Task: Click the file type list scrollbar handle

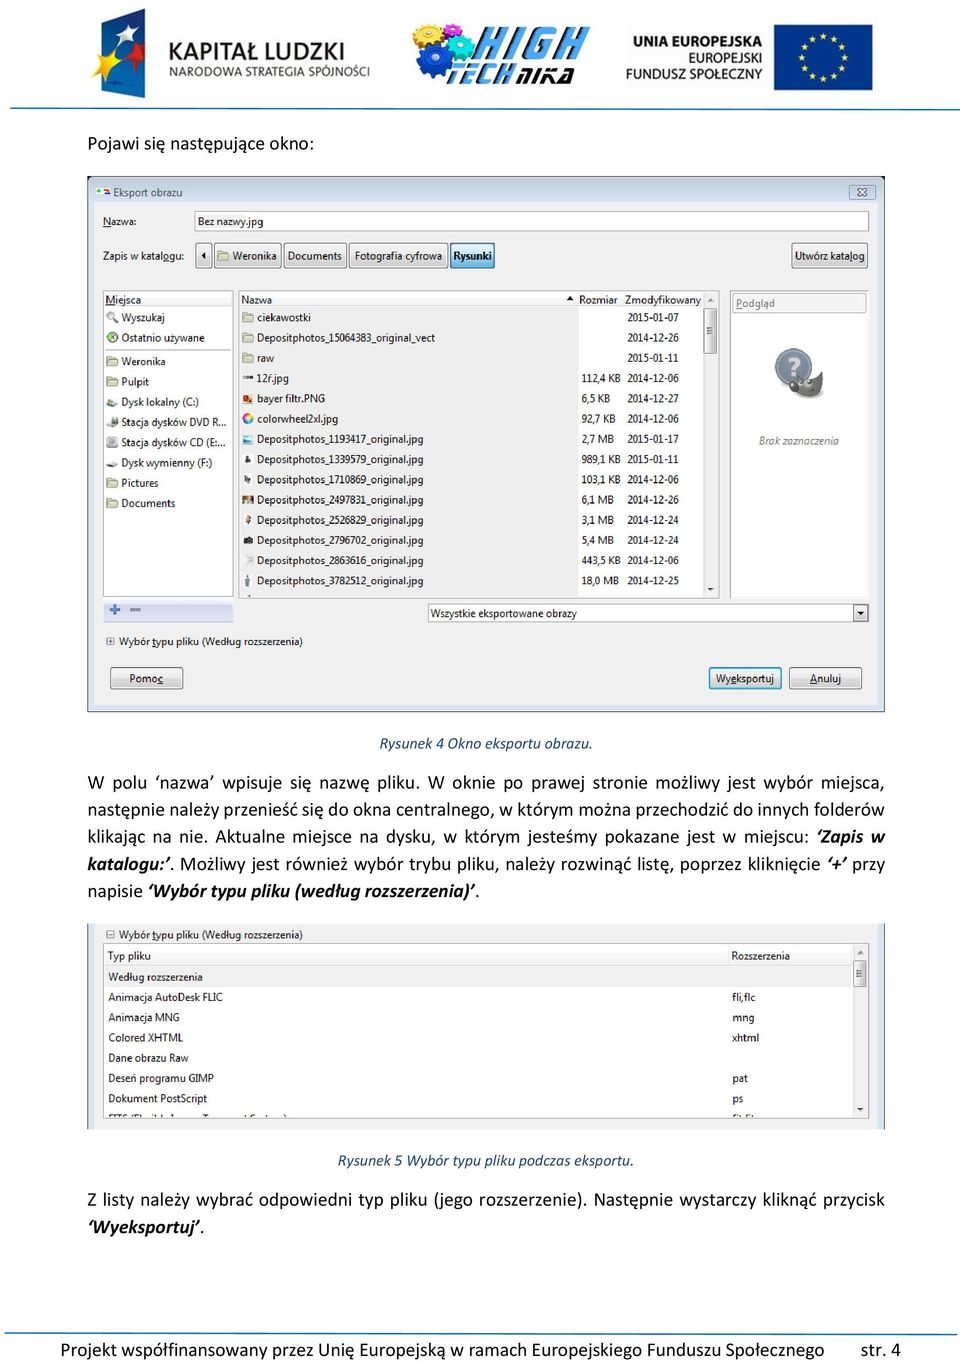Action: [x=859, y=973]
